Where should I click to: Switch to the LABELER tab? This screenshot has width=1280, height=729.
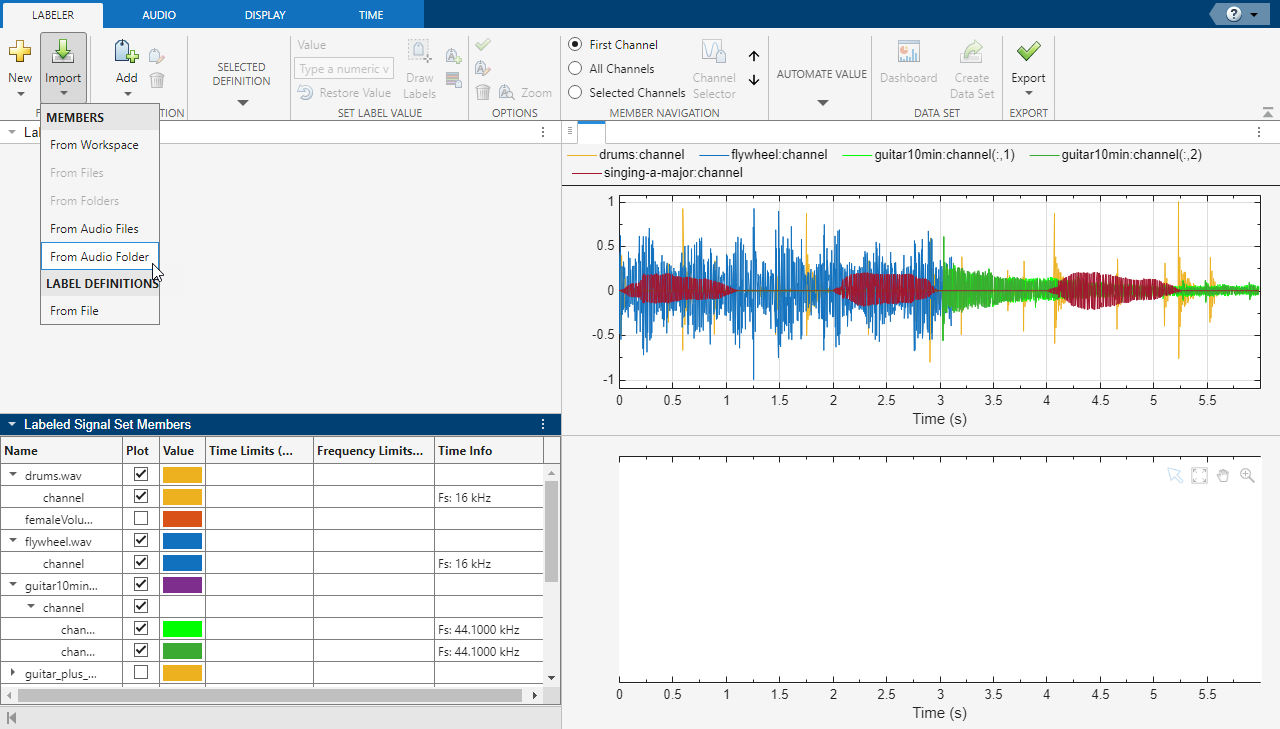pyautogui.click(x=52, y=15)
